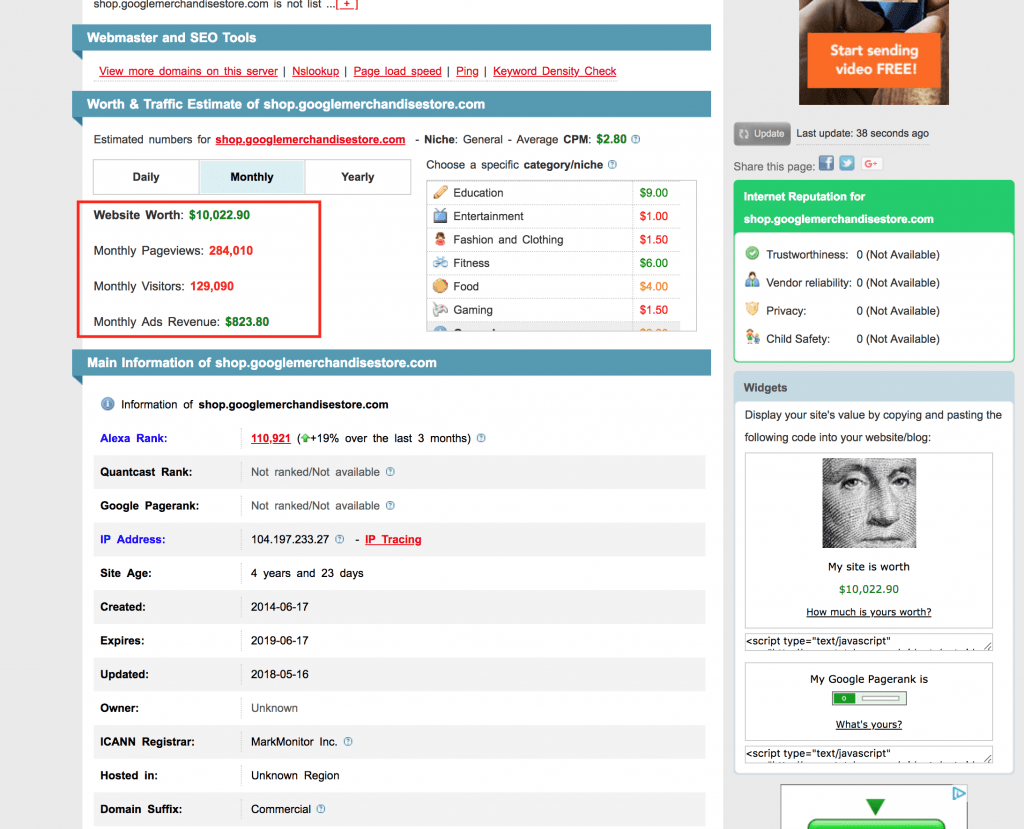Screen dimensions: 1024x829
Task: Click the Page load speed link
Action: pyautogui.click(x=397, y=71)
